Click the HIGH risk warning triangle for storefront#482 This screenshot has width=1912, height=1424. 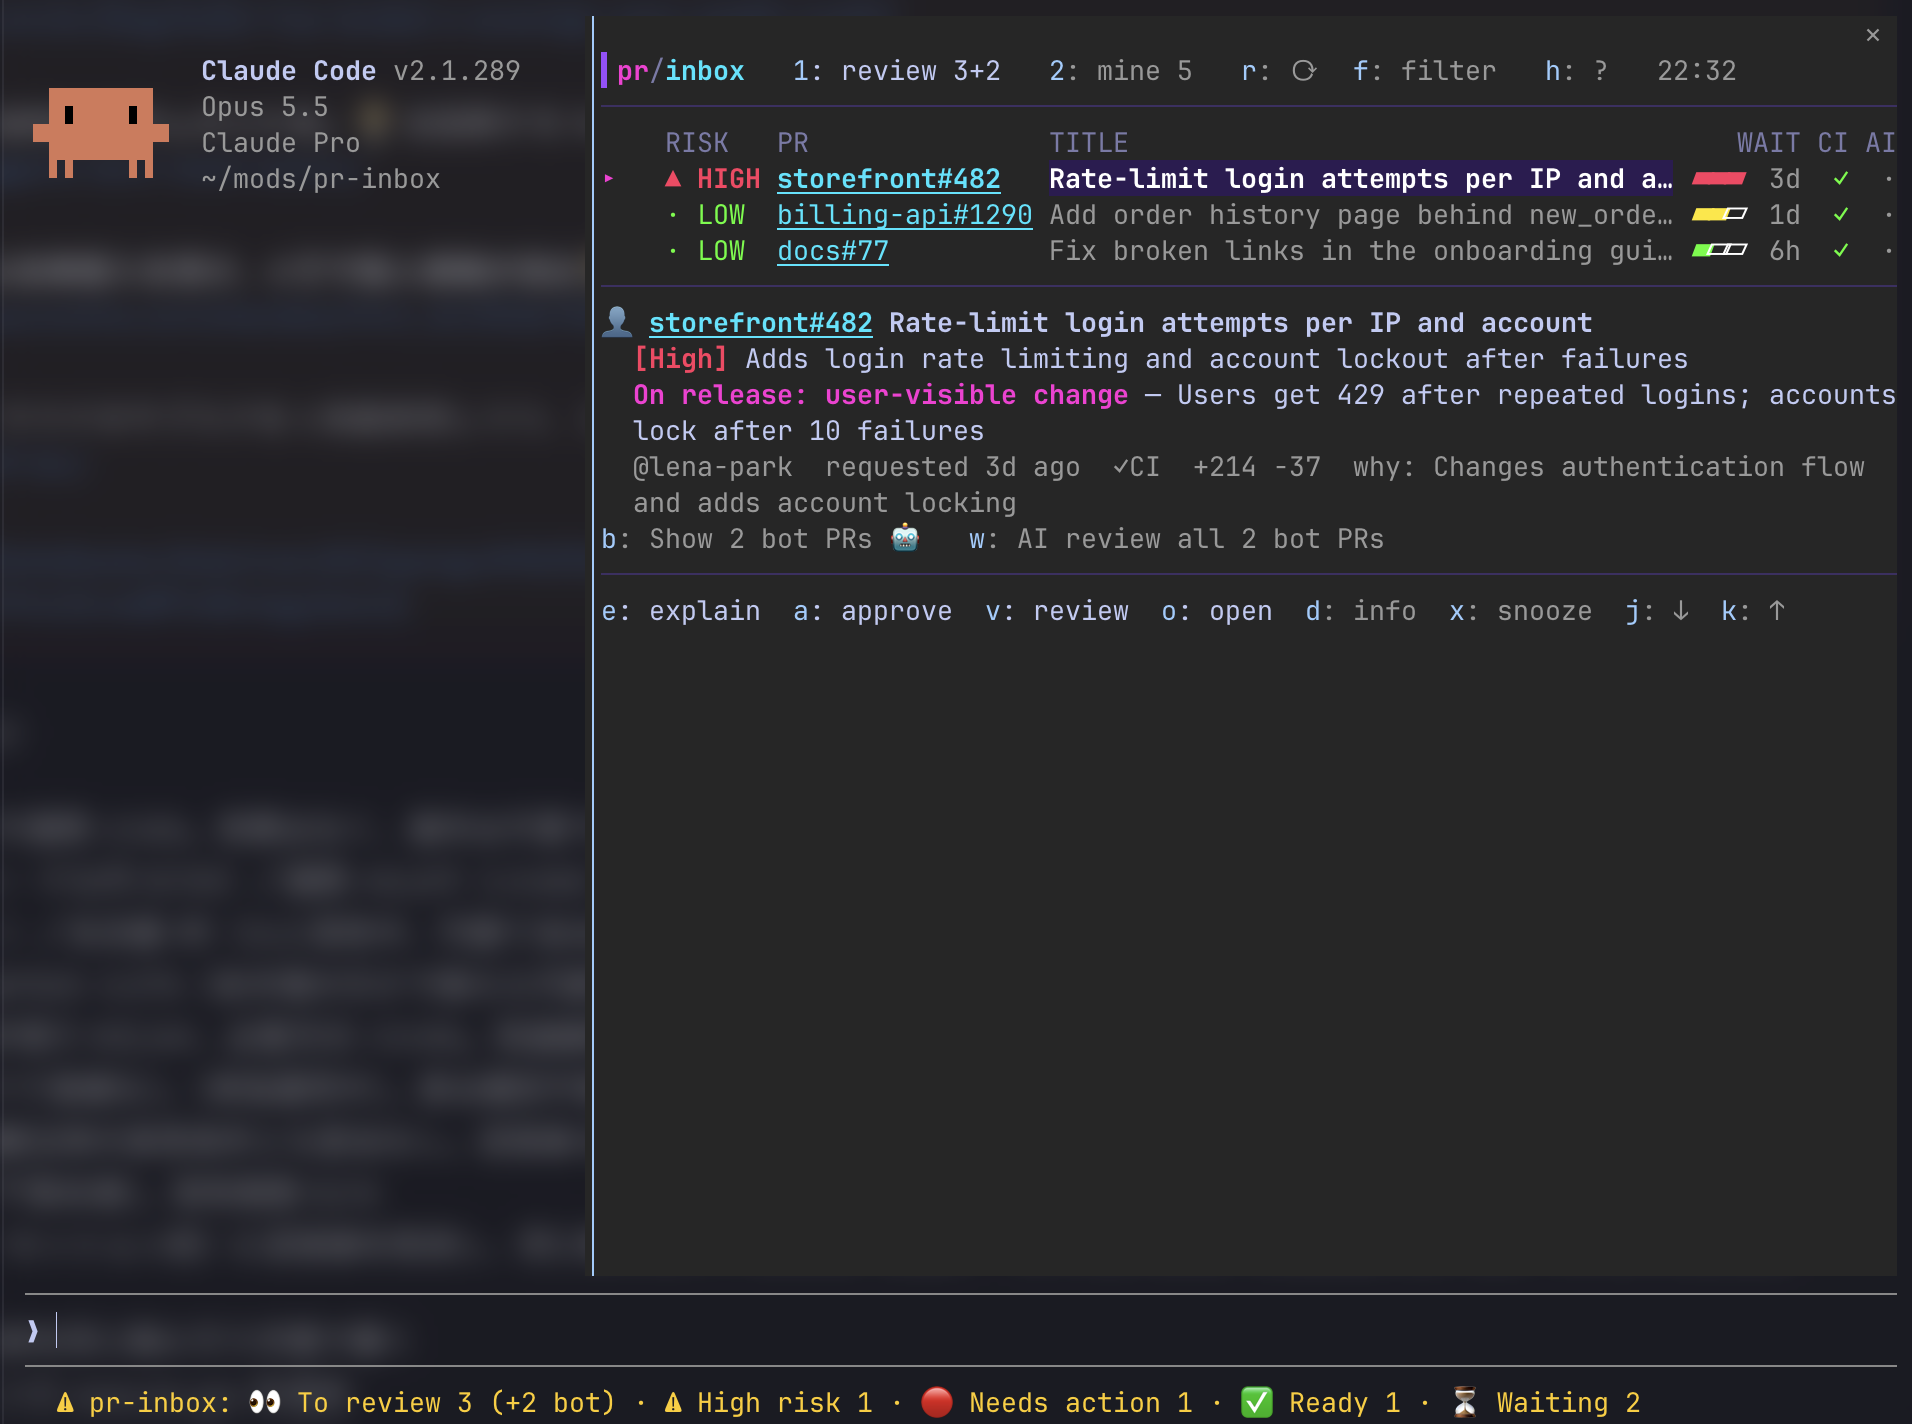pos(673,179)
